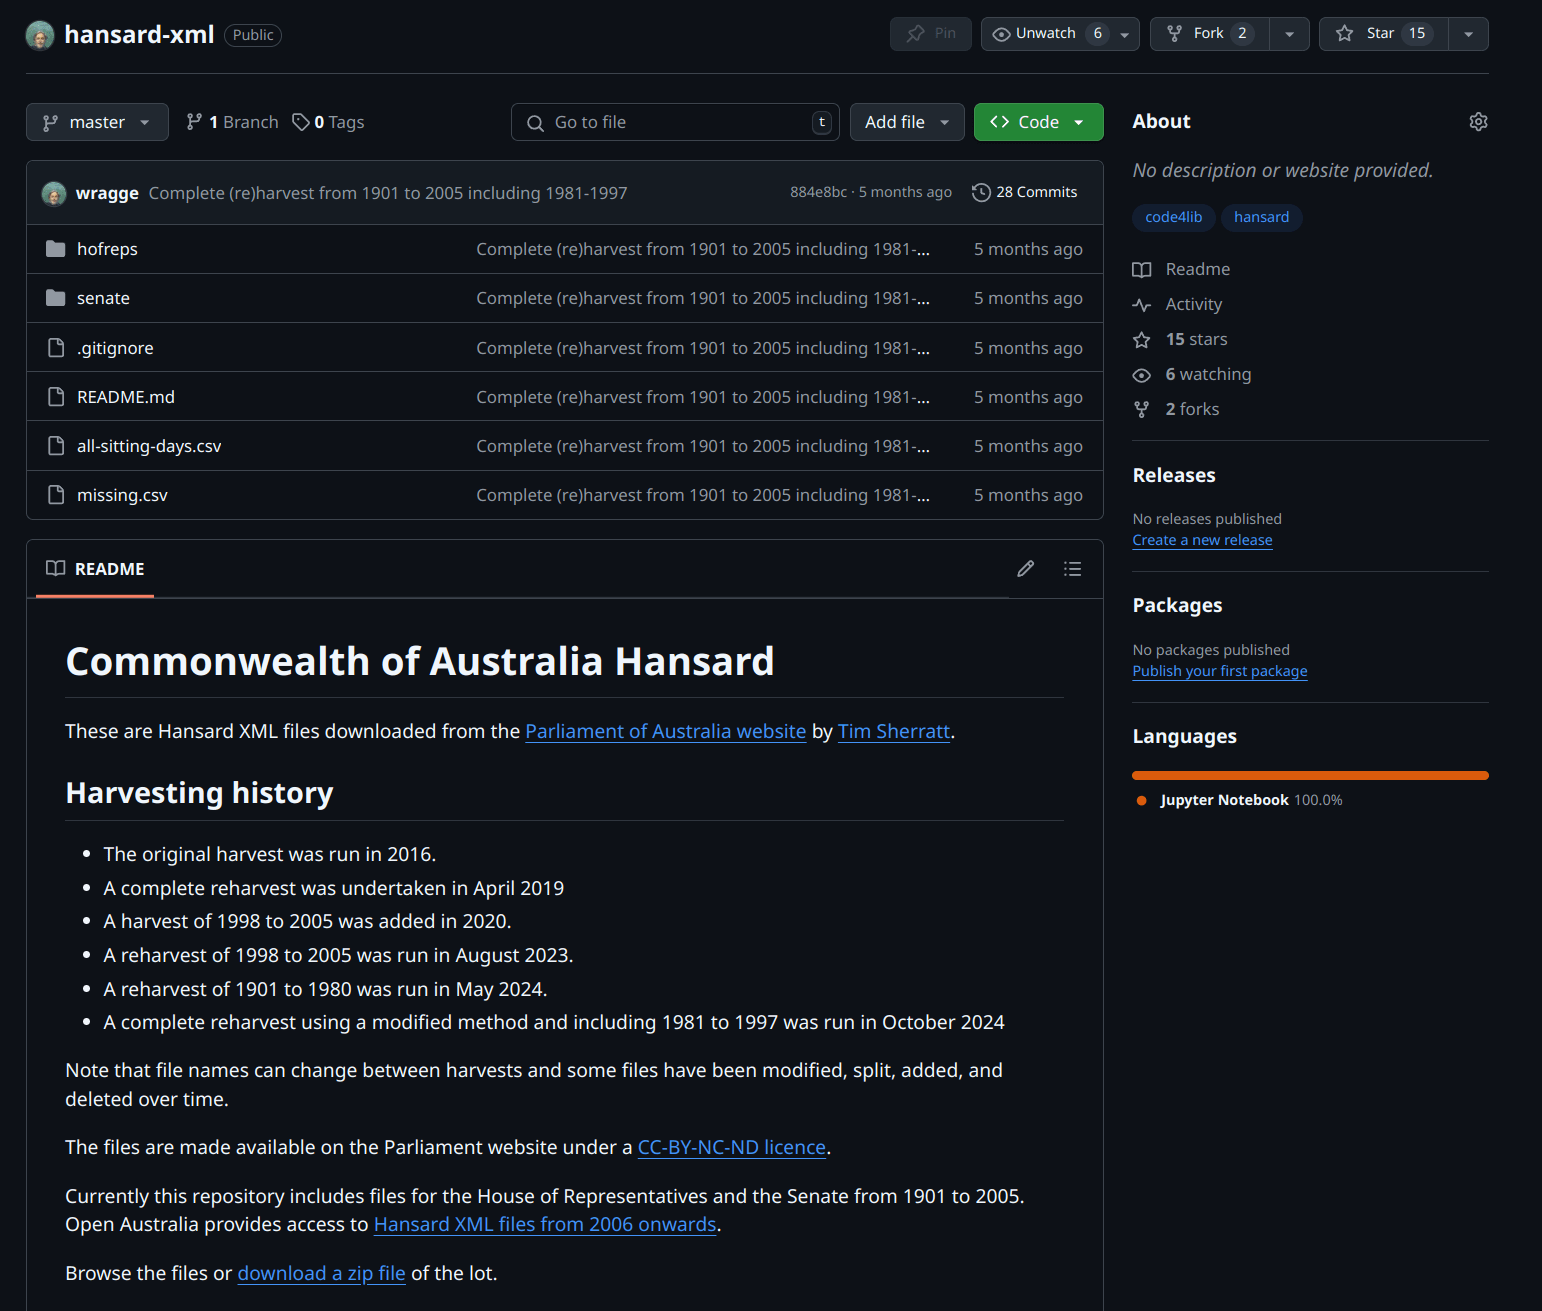Star the hansard-xml repository
Viewport: 1542px width, 1311px height.
tap(1383, 34)
